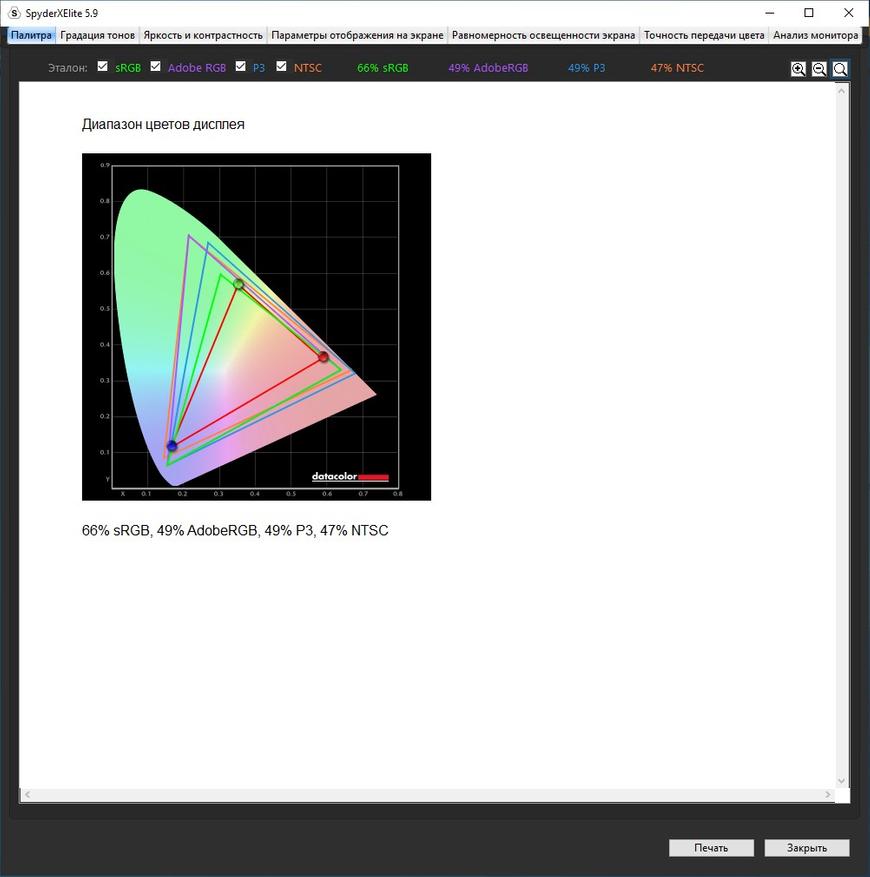Click the gamut summary text below chart
Image resolution: width=870 pixels, height=877 pixels.
[x=235, y=530]
